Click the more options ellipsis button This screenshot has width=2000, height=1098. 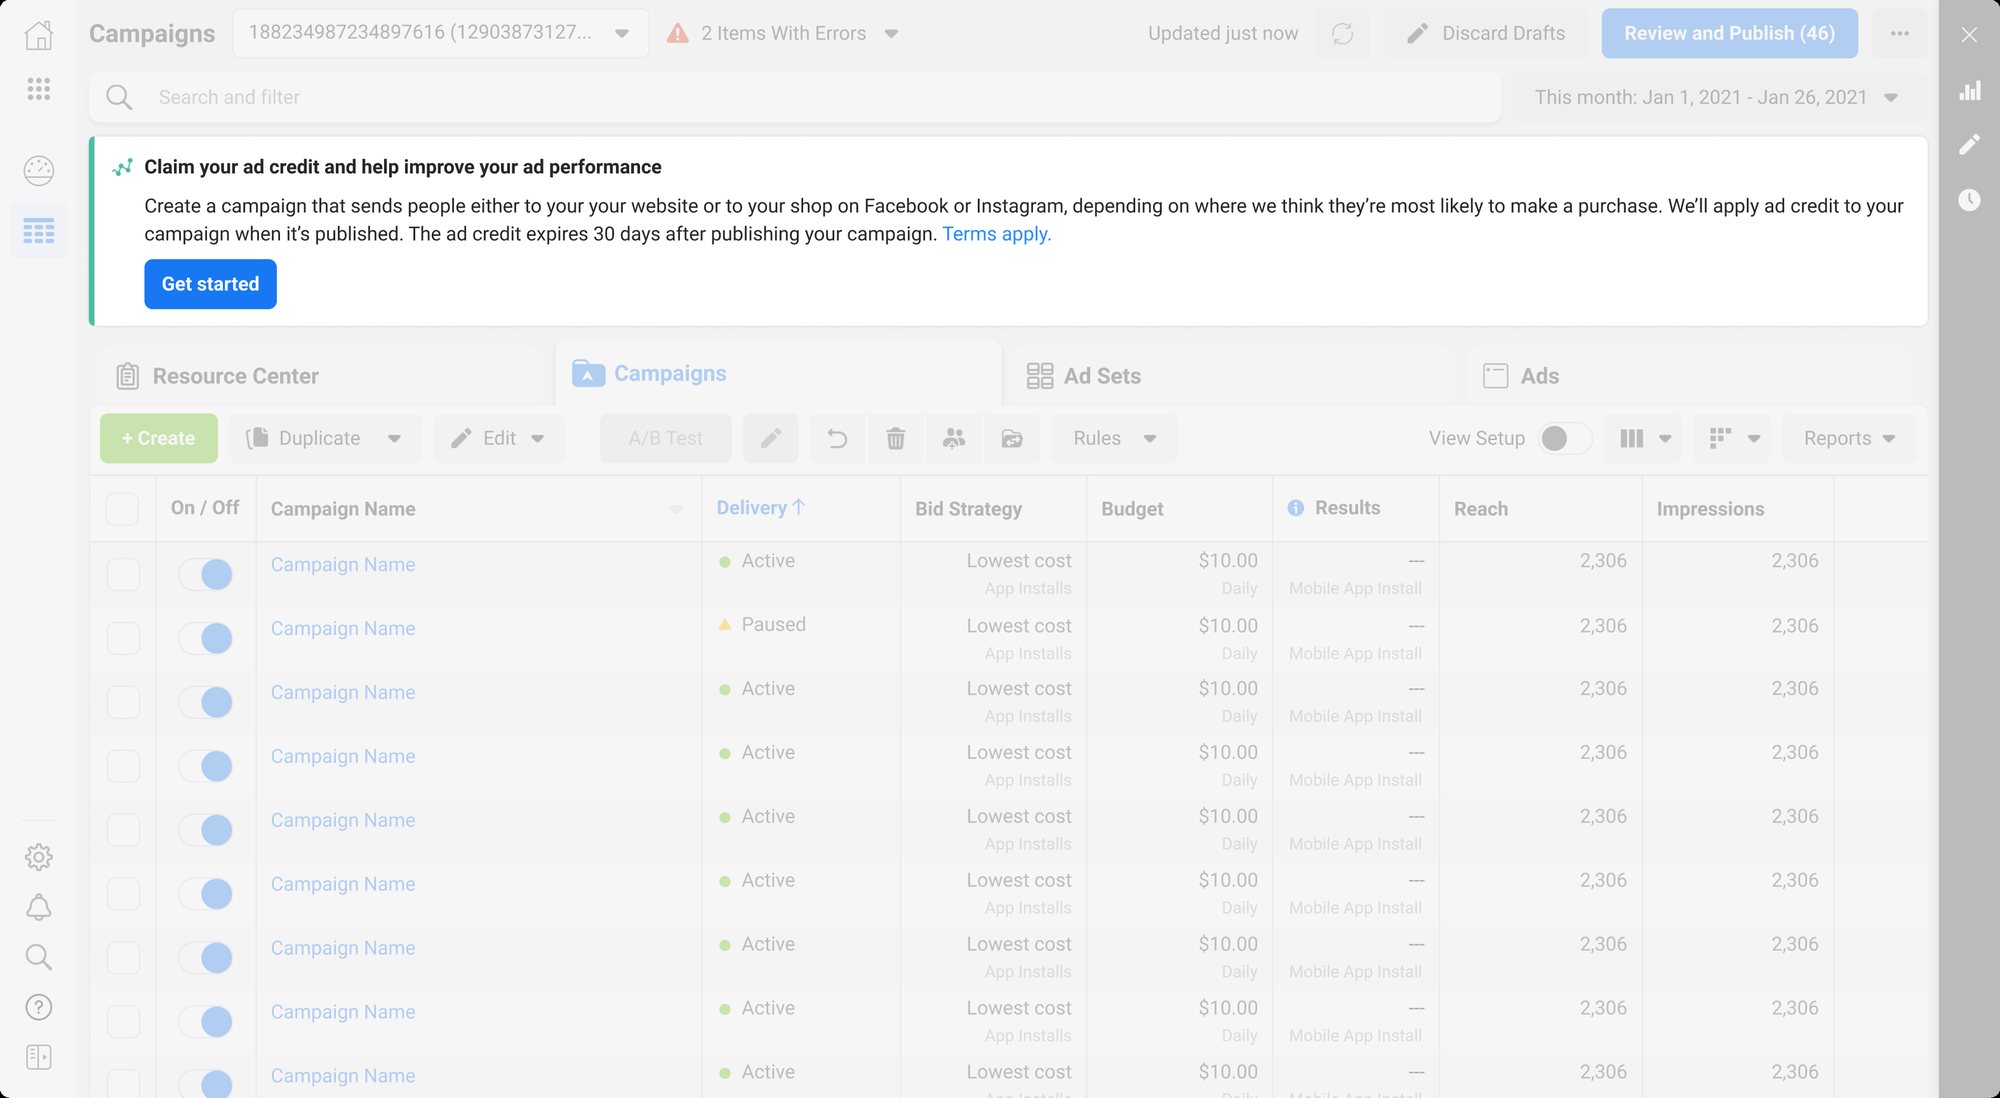point(1899,33)
